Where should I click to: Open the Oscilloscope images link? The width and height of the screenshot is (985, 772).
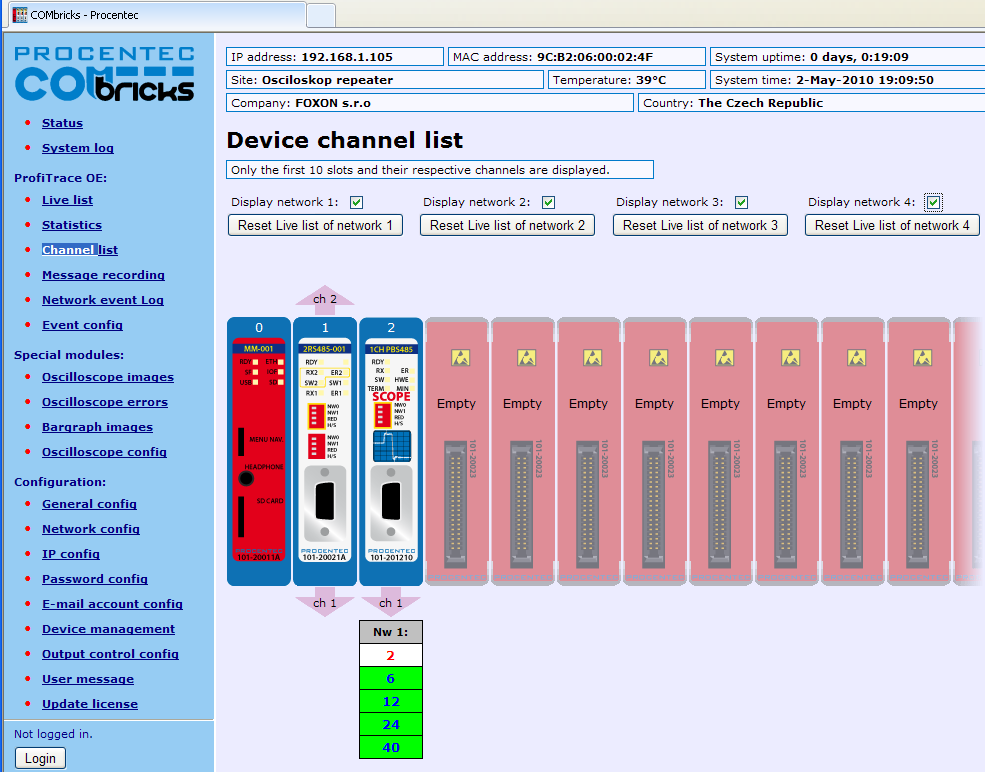108,377
